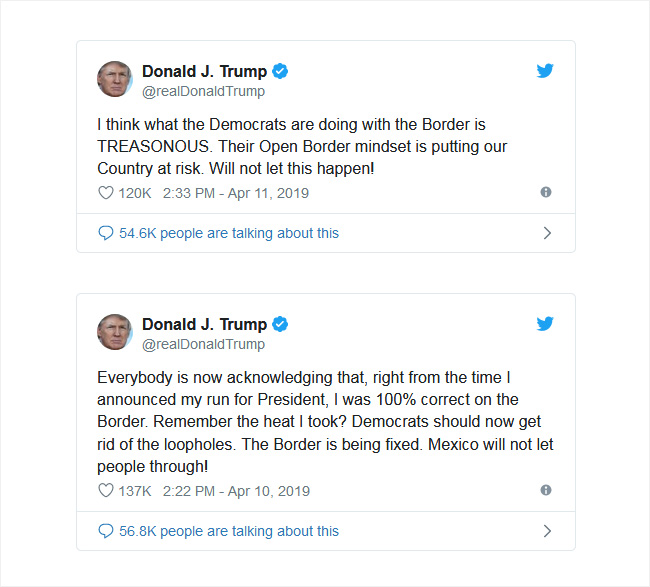Expand second tweet conversation with chevron arrow
Screen dimensions: 650x587
547,531
